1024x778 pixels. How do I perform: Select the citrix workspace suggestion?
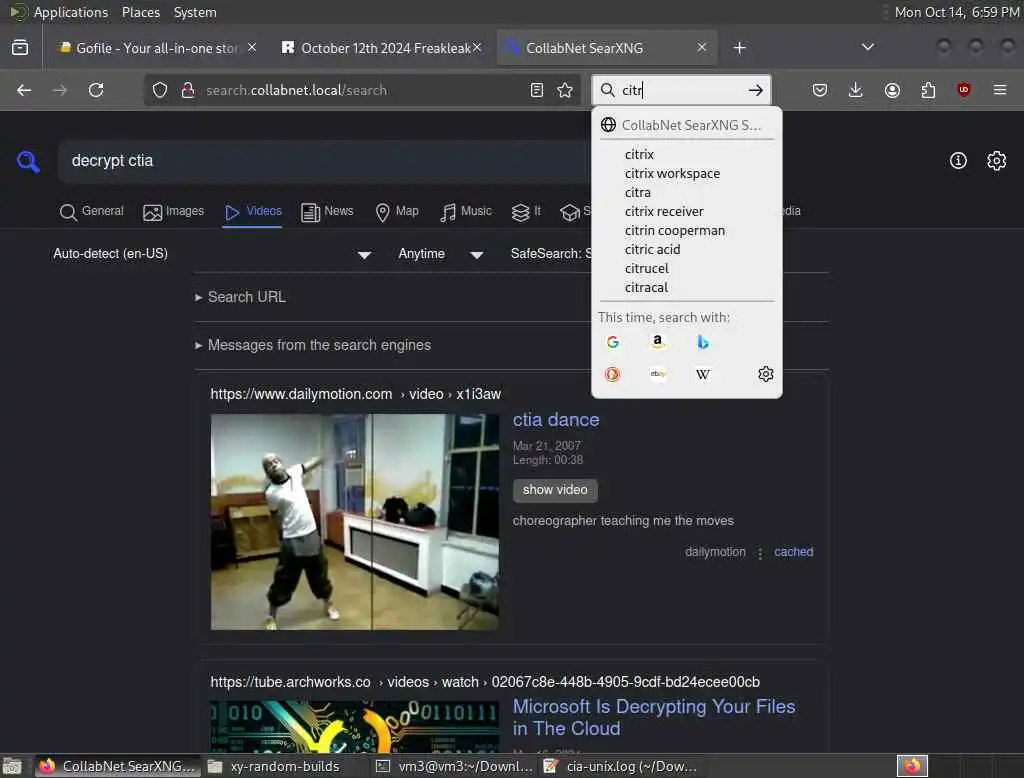pos(672,174)
